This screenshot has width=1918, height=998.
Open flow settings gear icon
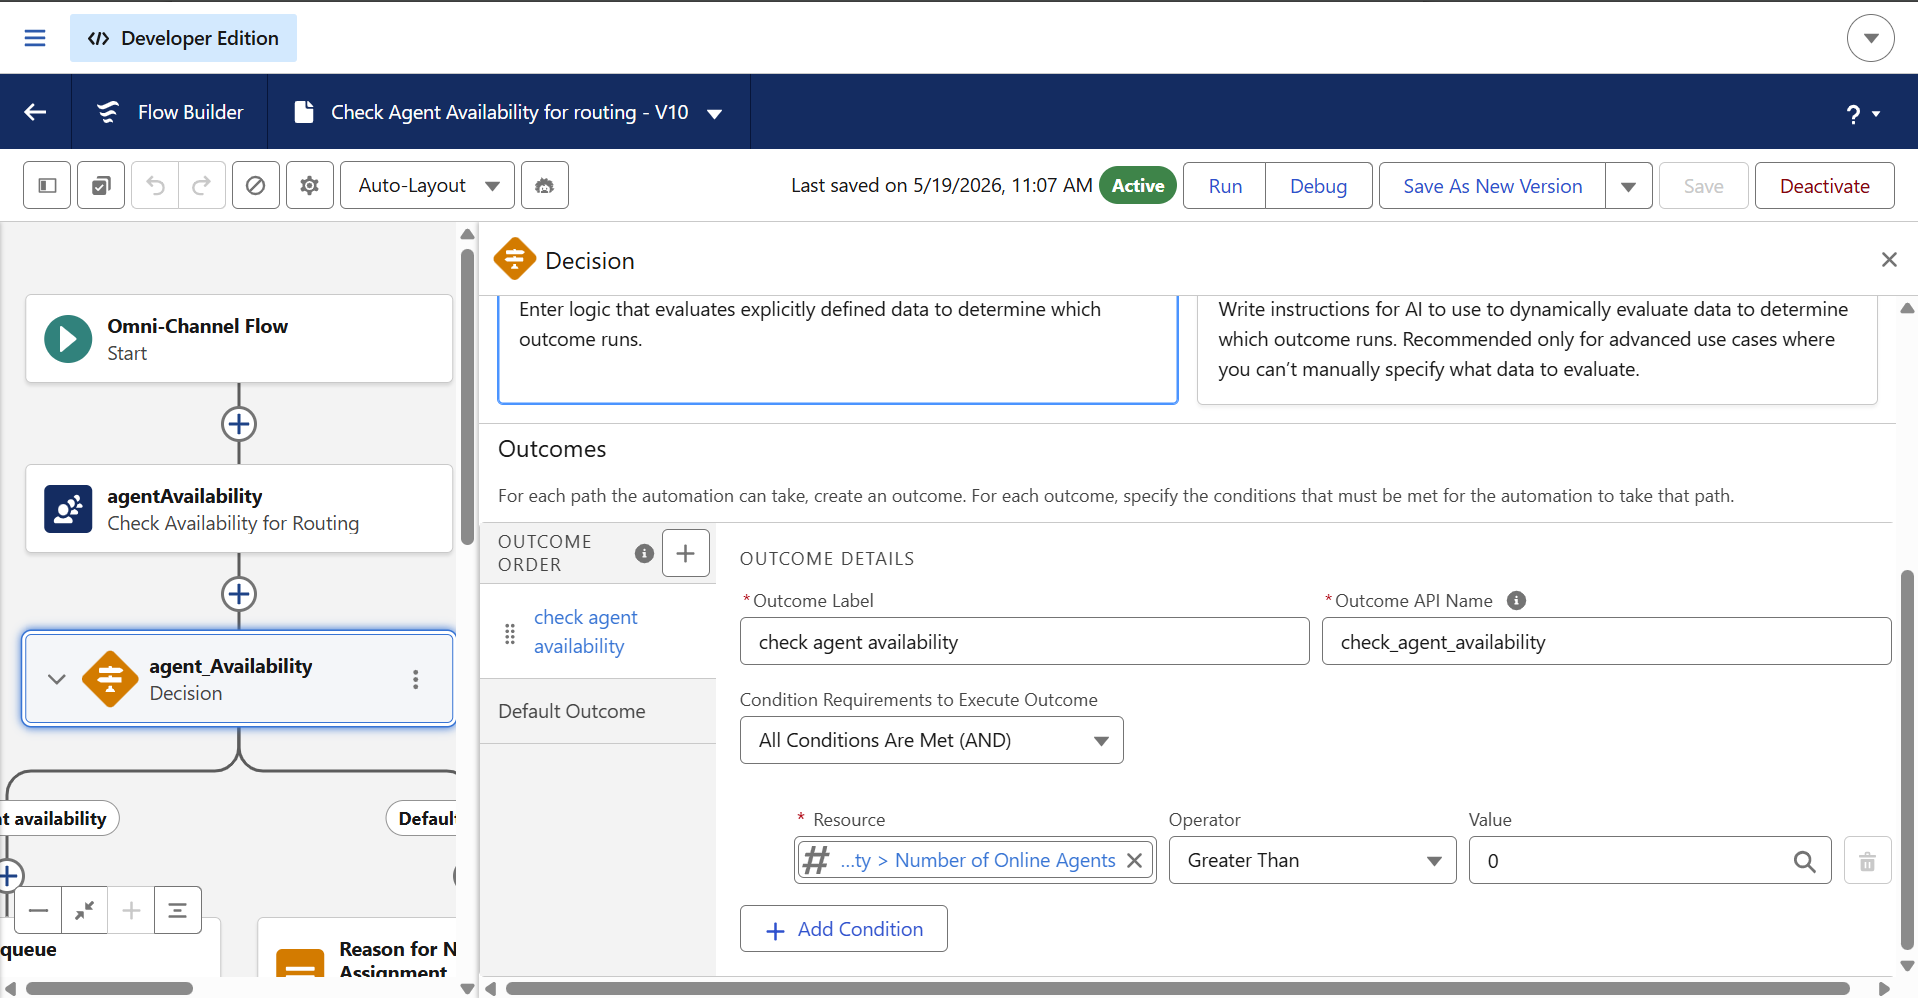pyautogui.click(x=309, y=185)
